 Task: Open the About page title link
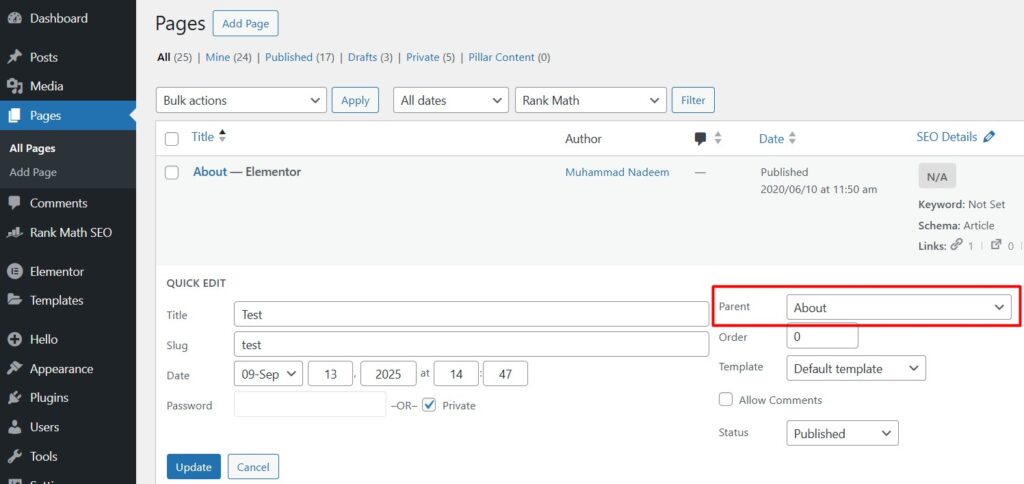pos(210,172)
